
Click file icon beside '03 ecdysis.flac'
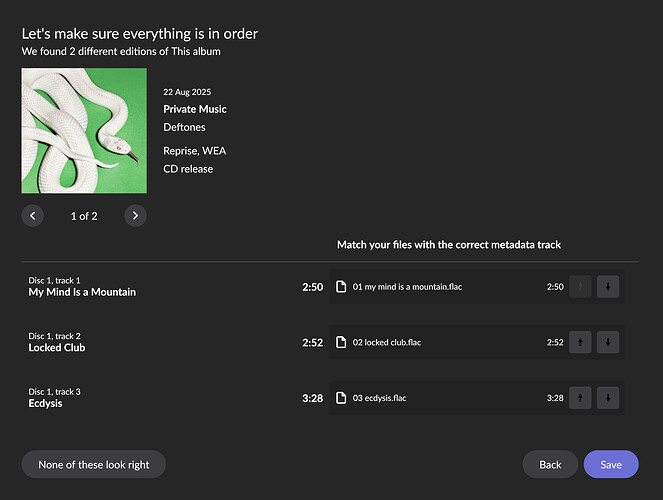(342, 398)
